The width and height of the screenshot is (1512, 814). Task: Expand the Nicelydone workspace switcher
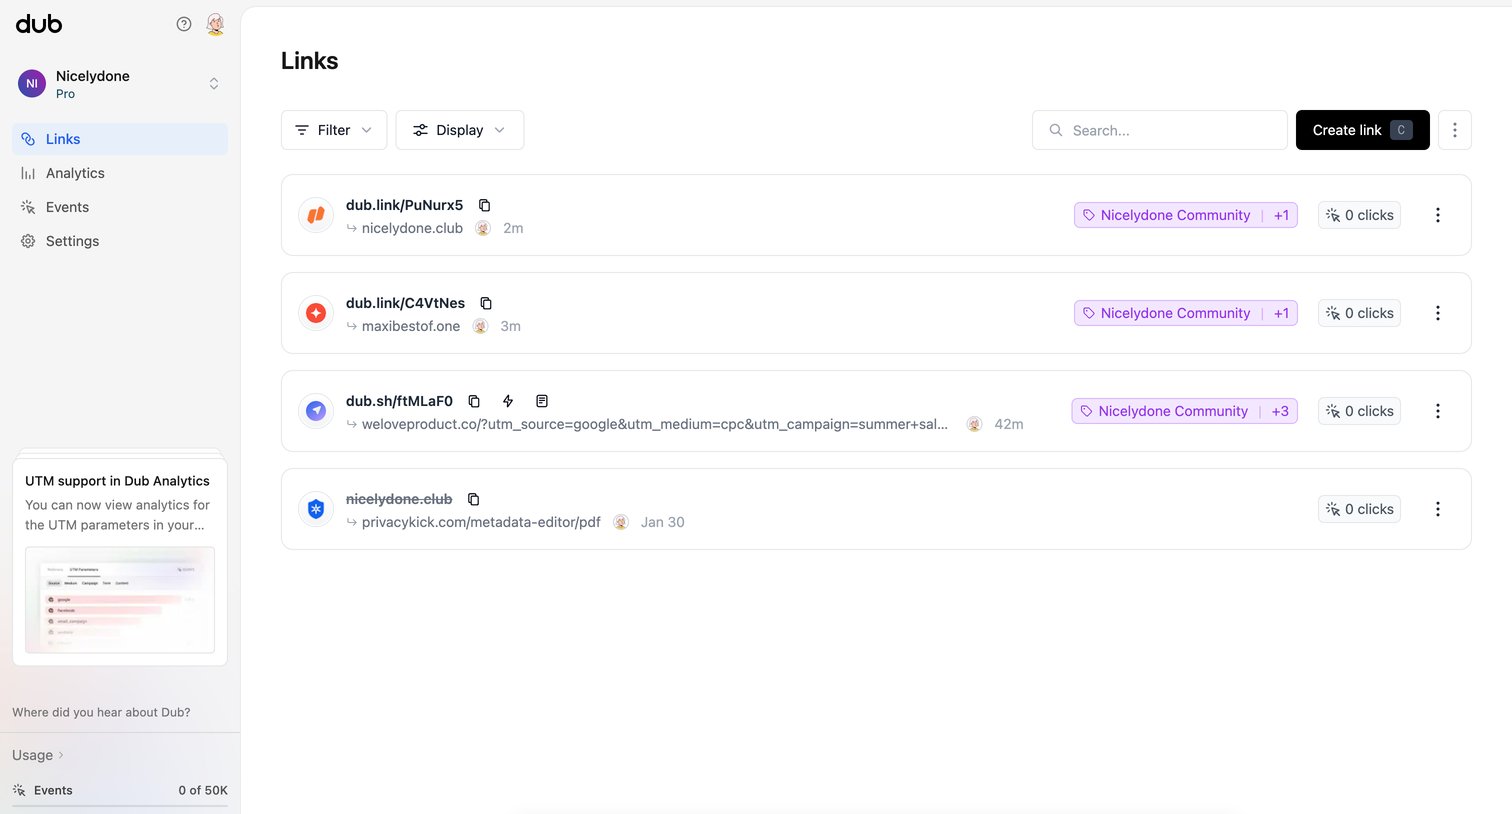pyautogui.click(x=120, y=84)
